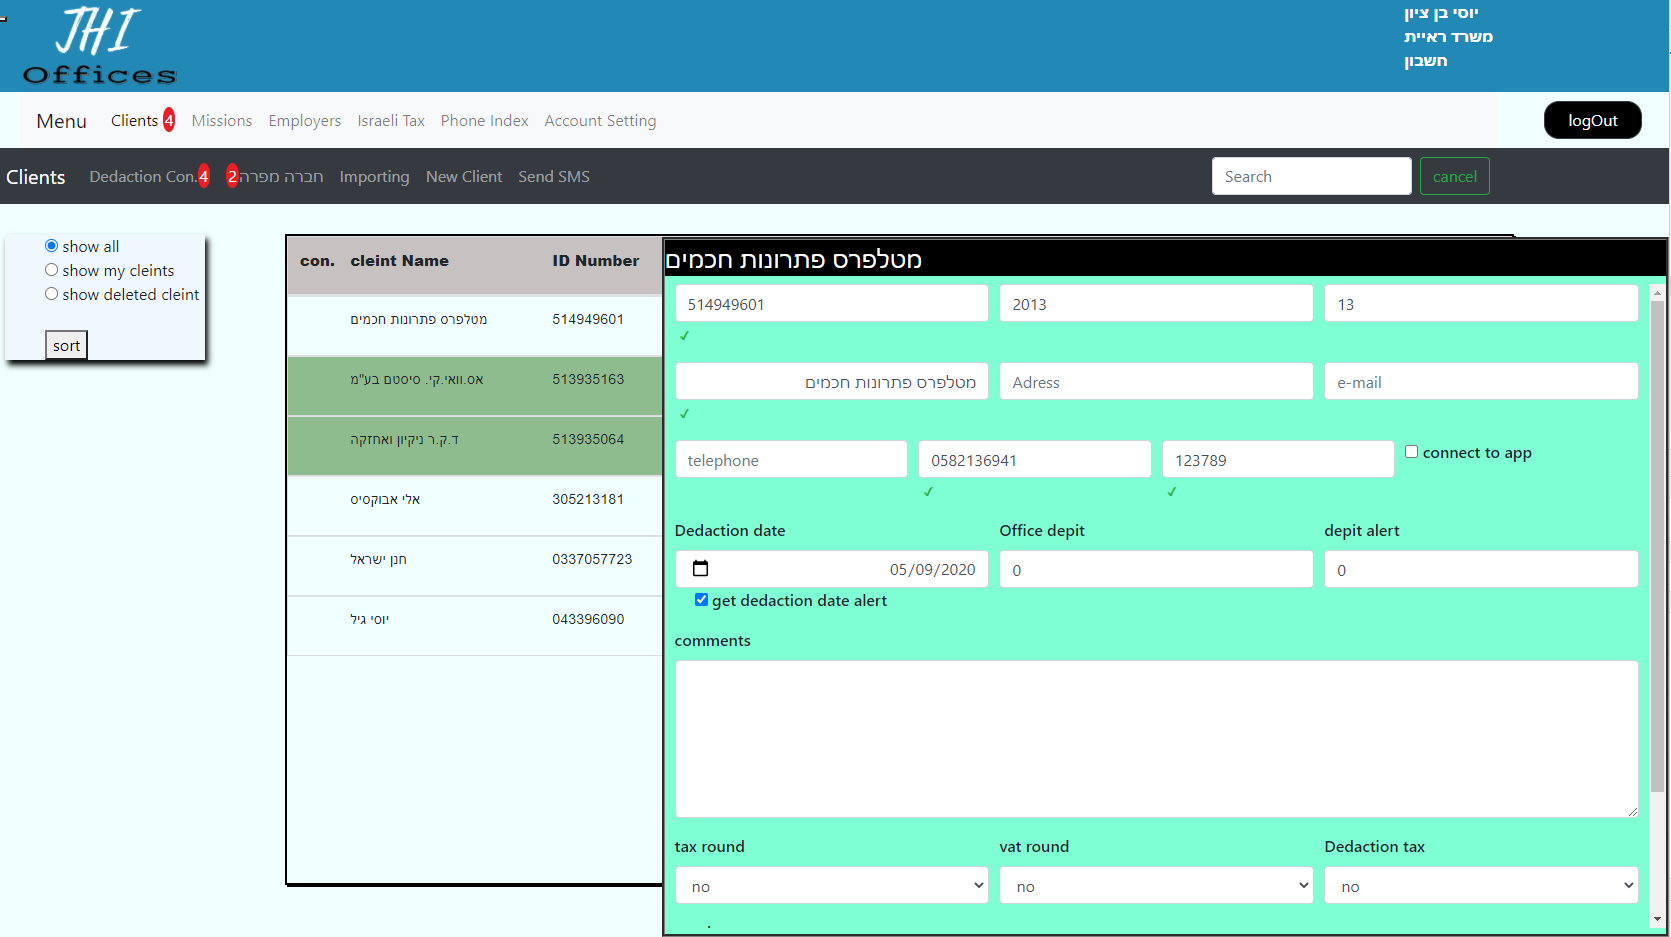
Task: Open the vat round dropdown
Action: [1155, 886]
